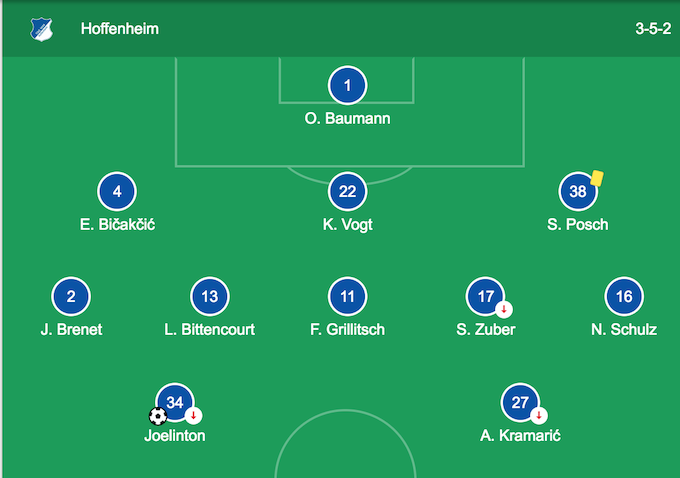Image resolution: width=680 pixels, height=478 pixels.
Task: Select player number 38 circle
Action: tap(578, 192)
